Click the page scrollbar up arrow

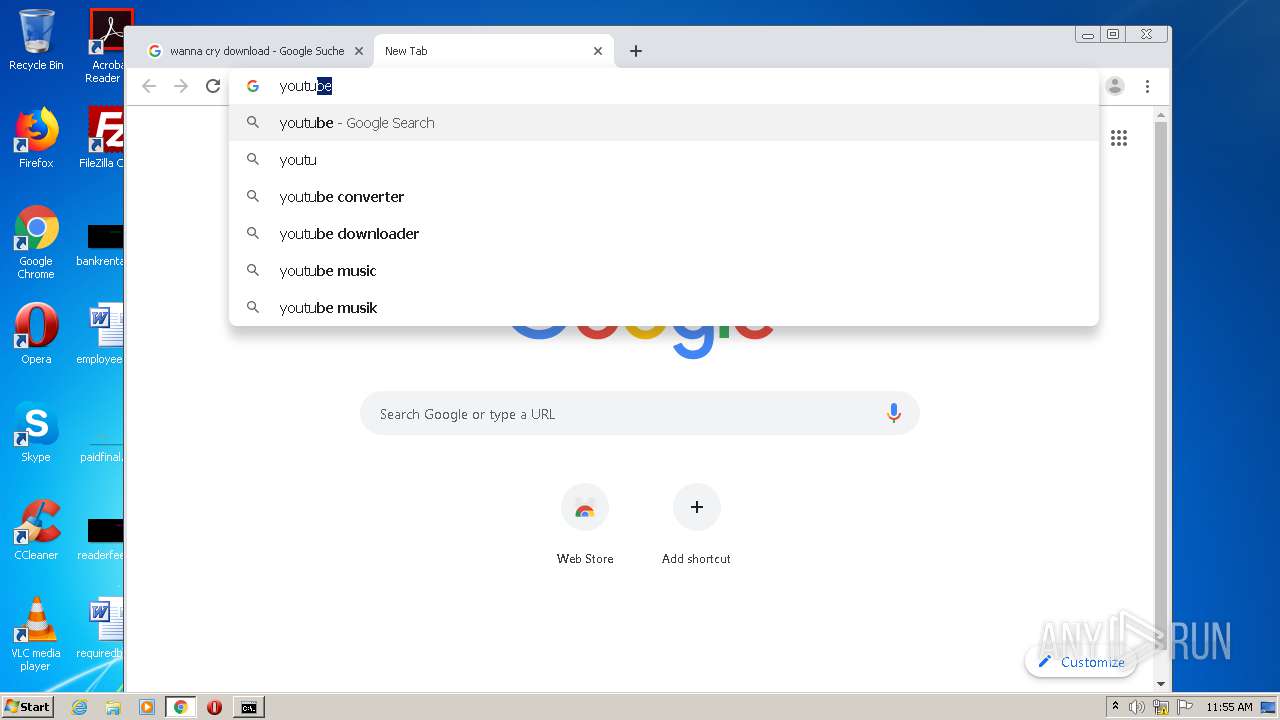1161,115
